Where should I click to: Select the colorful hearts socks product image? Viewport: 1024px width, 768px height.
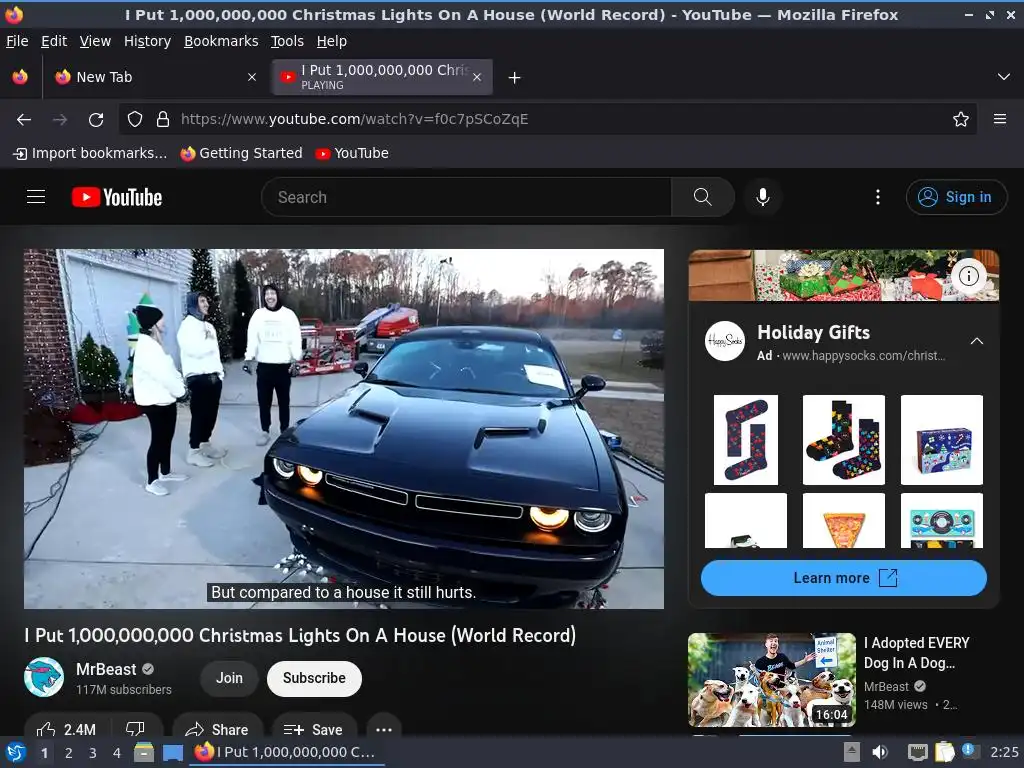843,440
